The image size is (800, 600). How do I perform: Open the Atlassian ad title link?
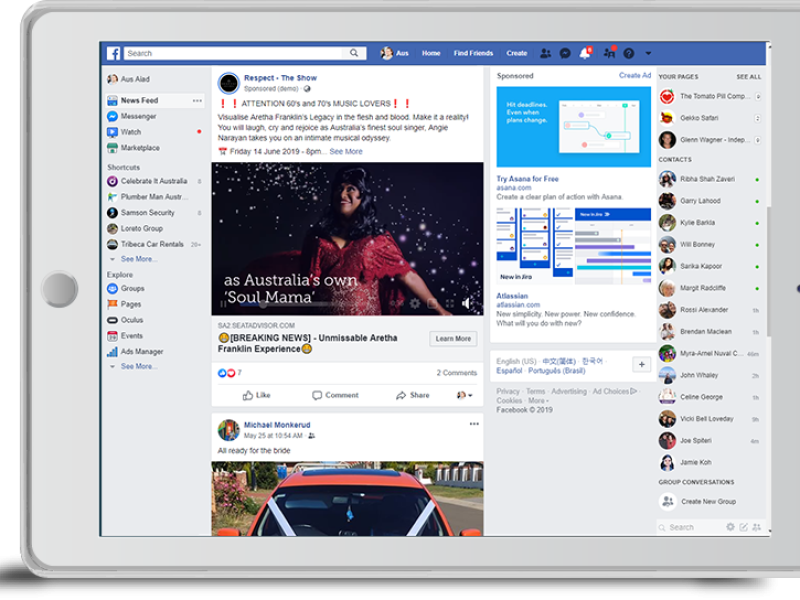[x=512, y=296]
